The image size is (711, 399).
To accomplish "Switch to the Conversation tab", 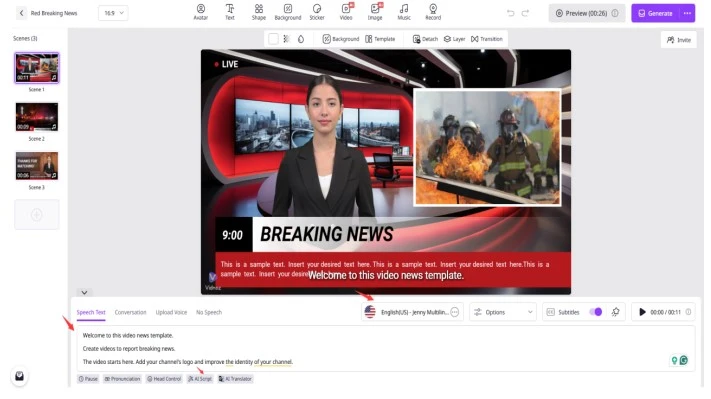I will point(130,312).
